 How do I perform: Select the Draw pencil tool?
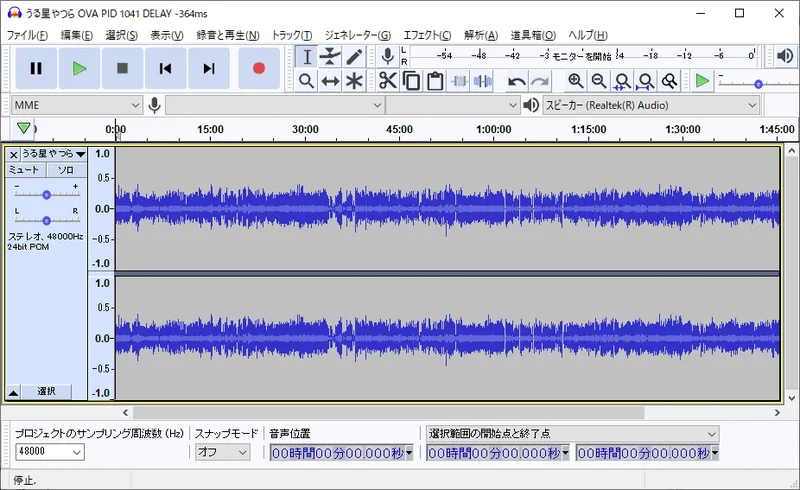point(354,57)
